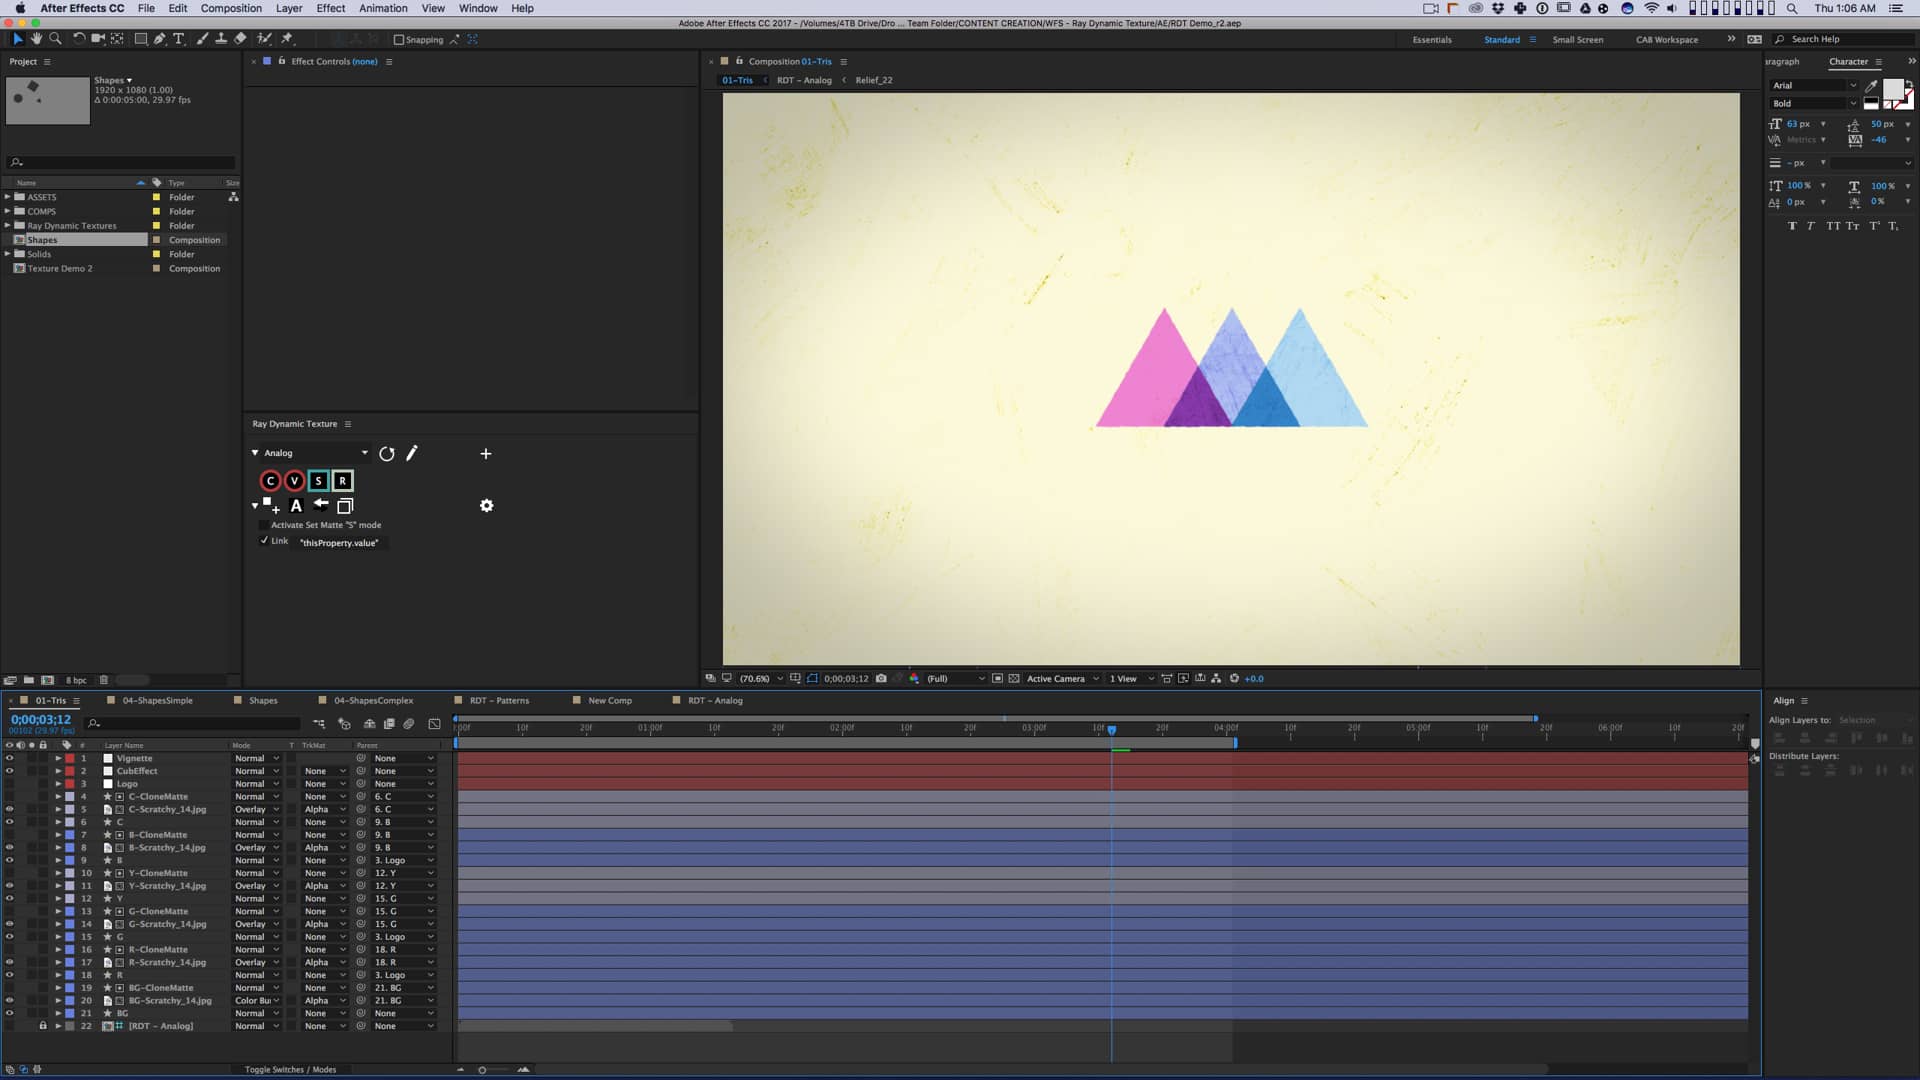The image size is (1920, 1080).
Task: Check Activate Set Matte "S" mode
Action: pos(262,525)
